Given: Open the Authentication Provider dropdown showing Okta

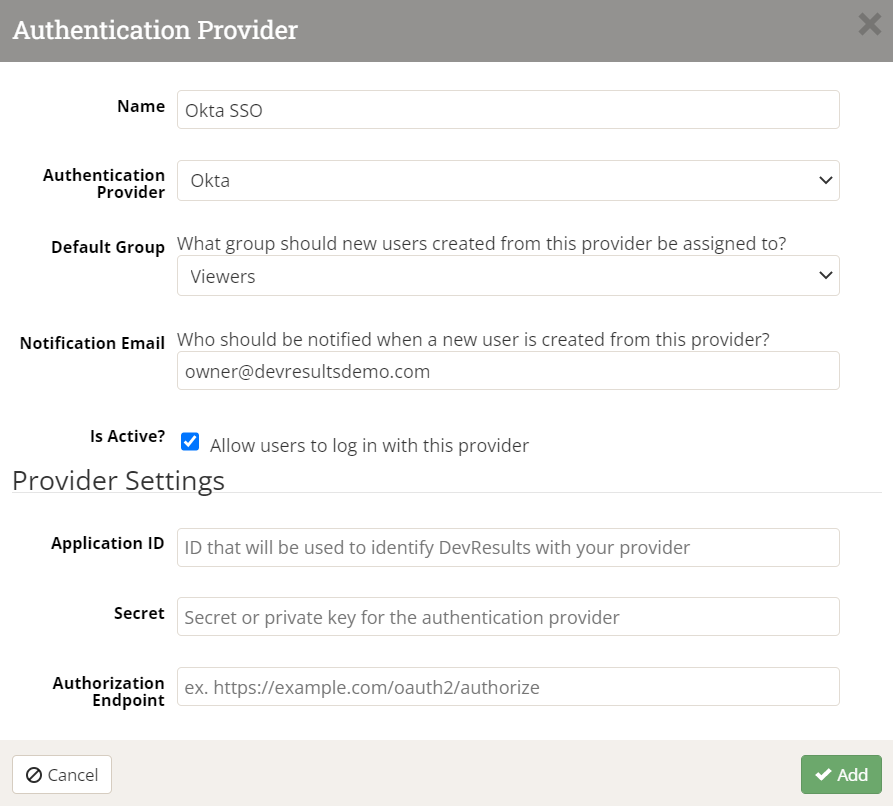Looking at the screenshot, I should point(508,181).
